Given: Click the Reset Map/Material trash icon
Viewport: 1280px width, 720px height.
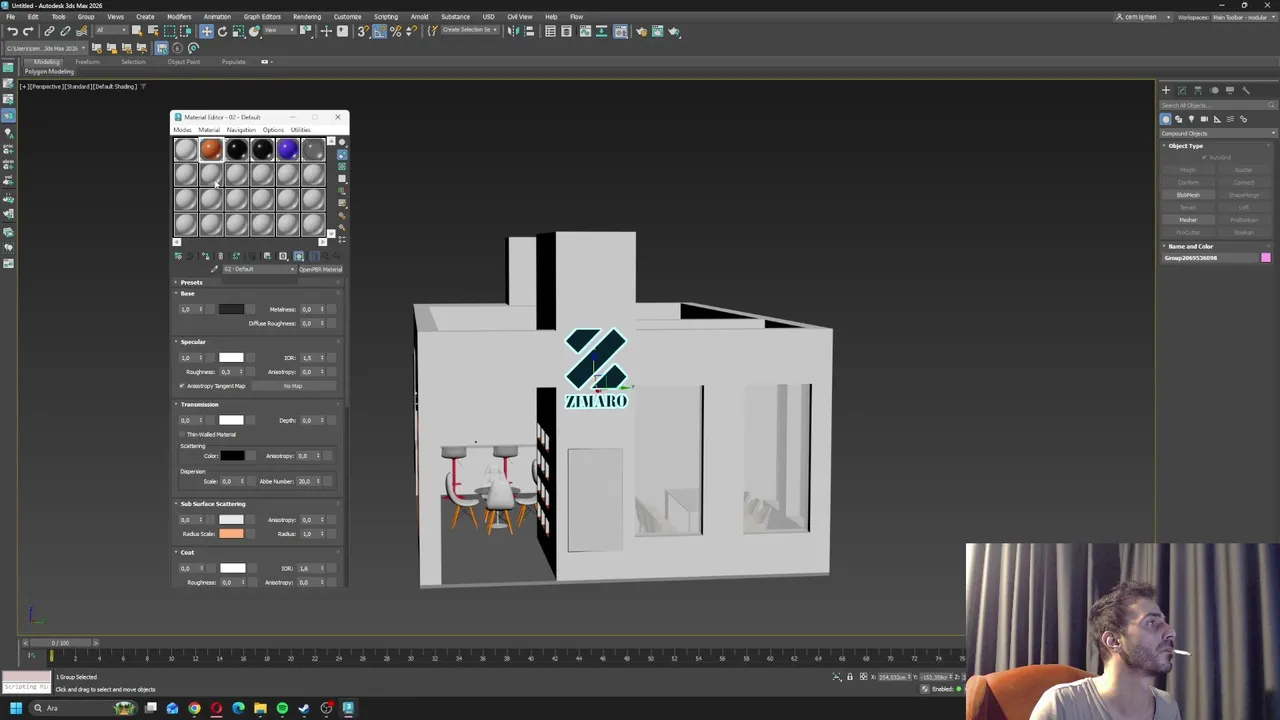Looking at the screenshot, I should 221,256.
